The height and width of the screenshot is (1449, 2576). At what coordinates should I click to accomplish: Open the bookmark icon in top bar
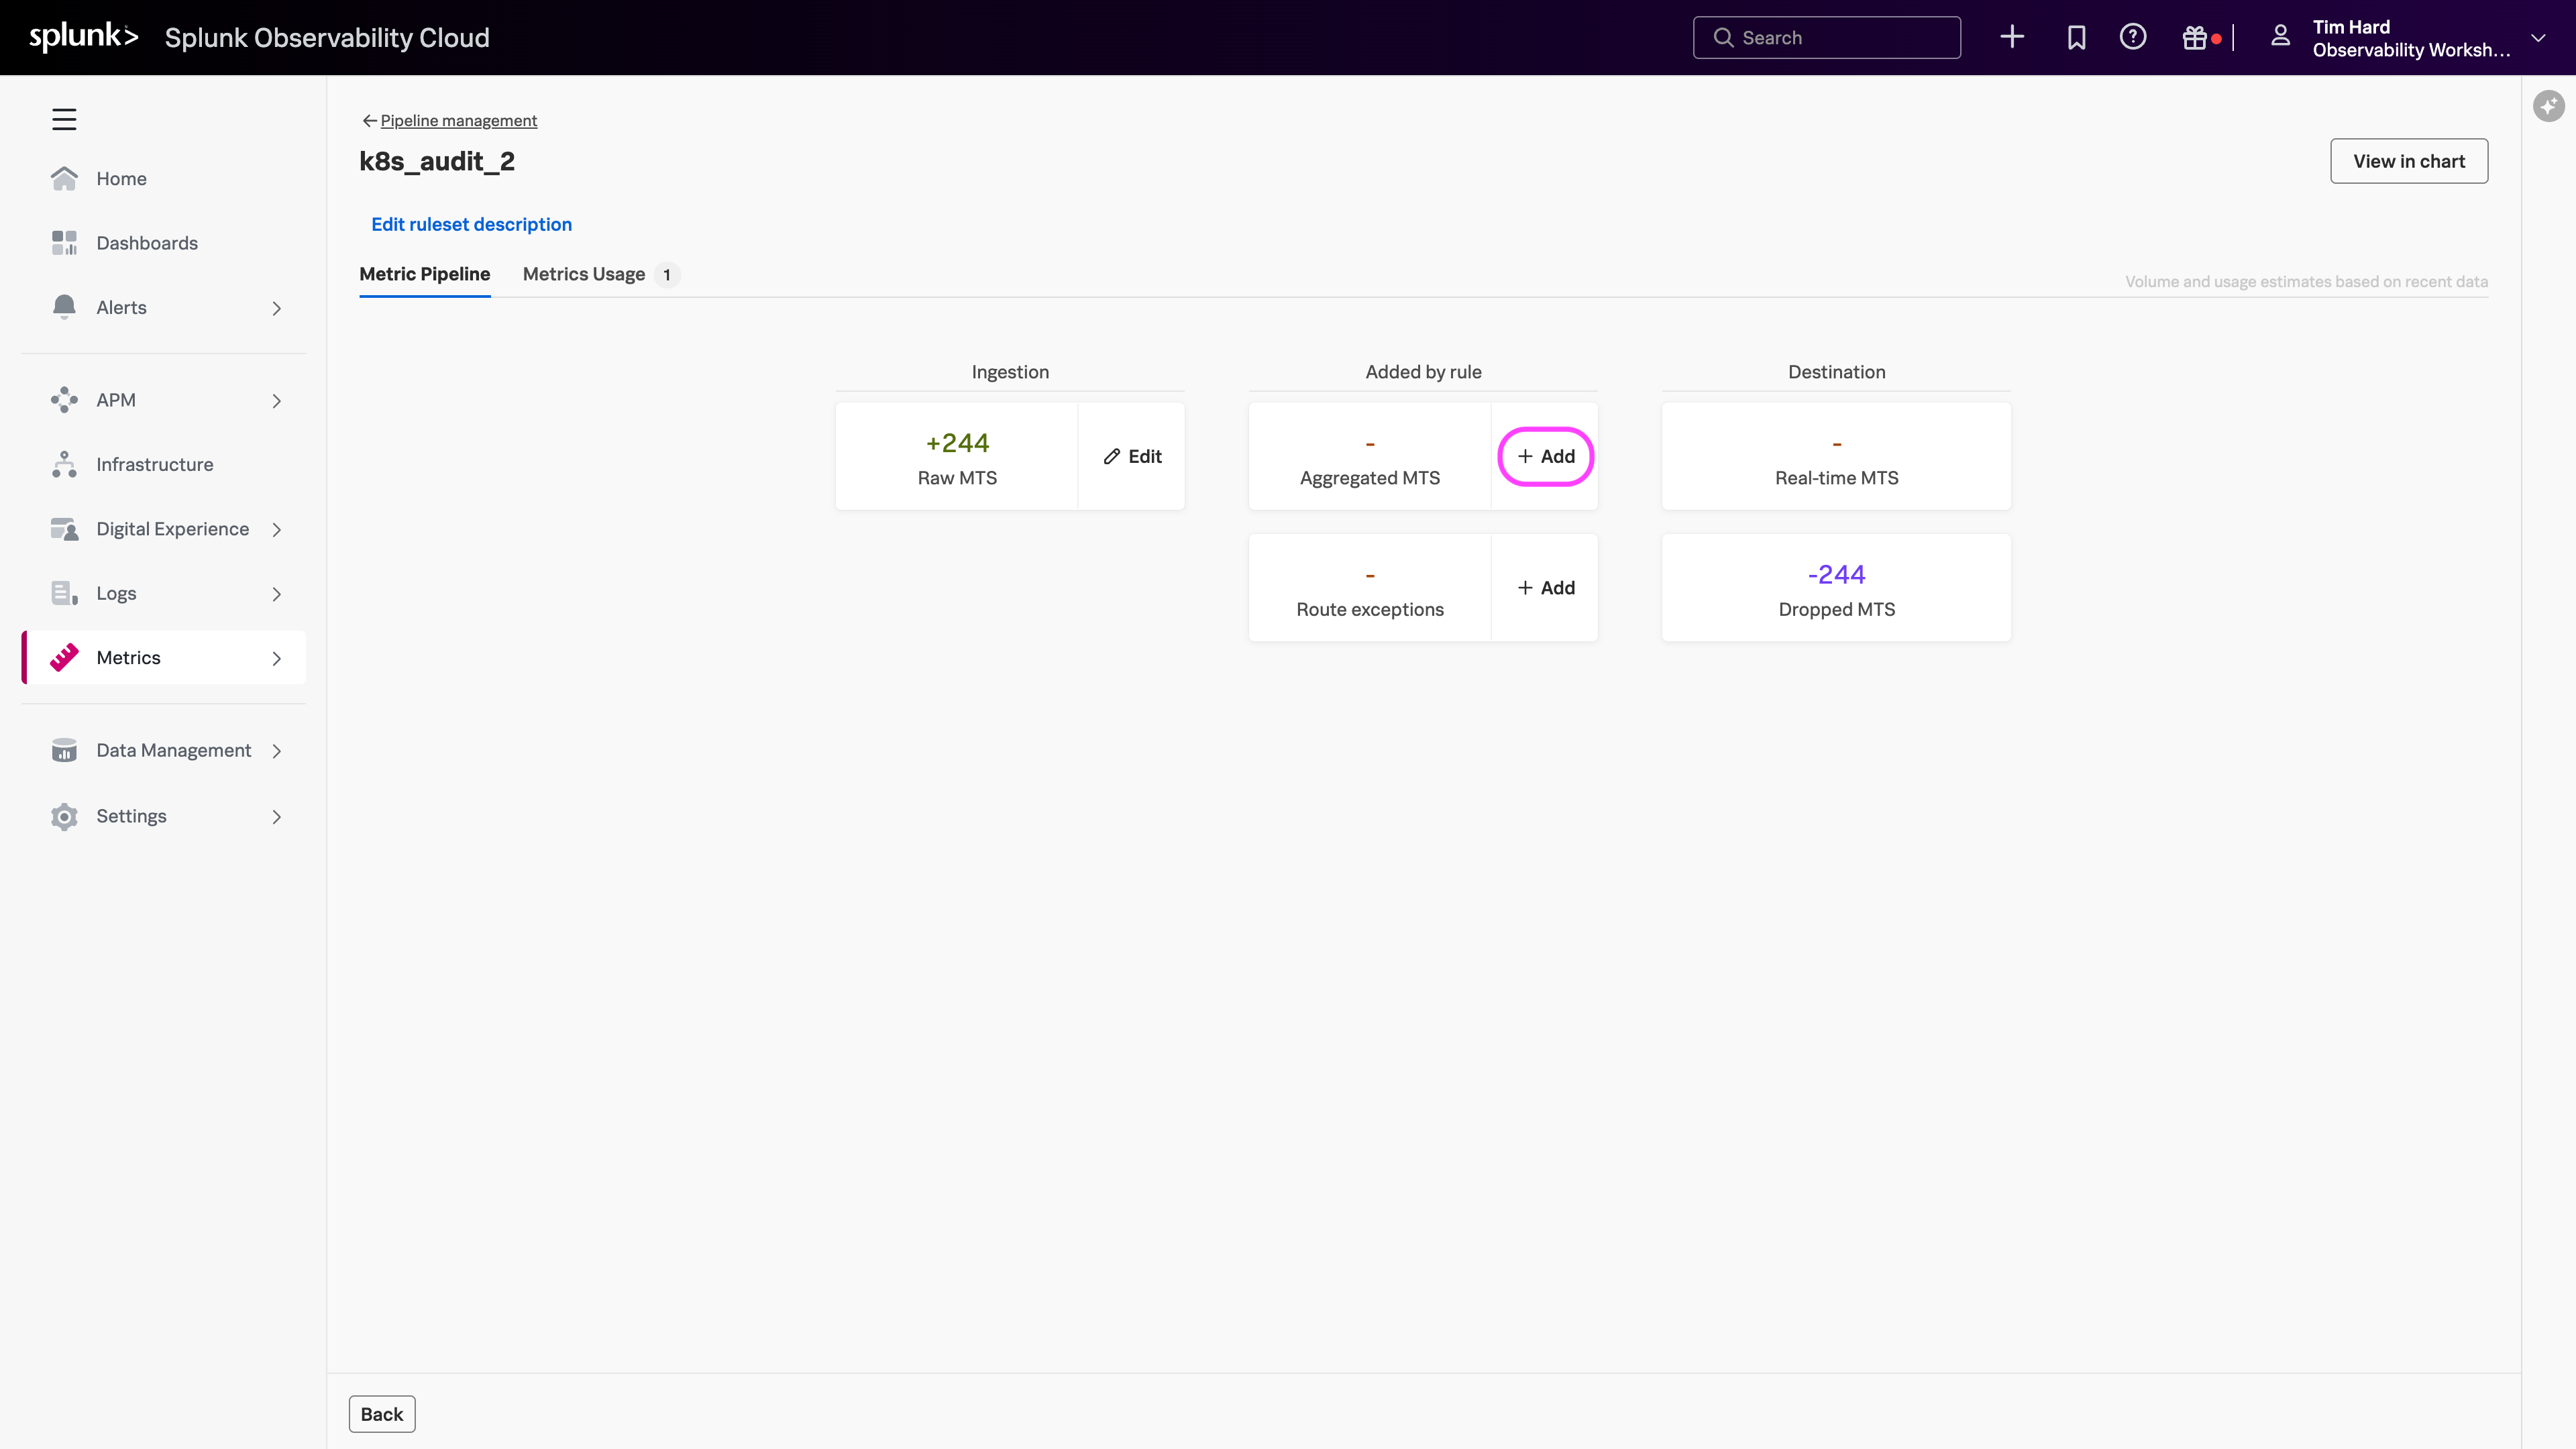tap(2076, 37)
